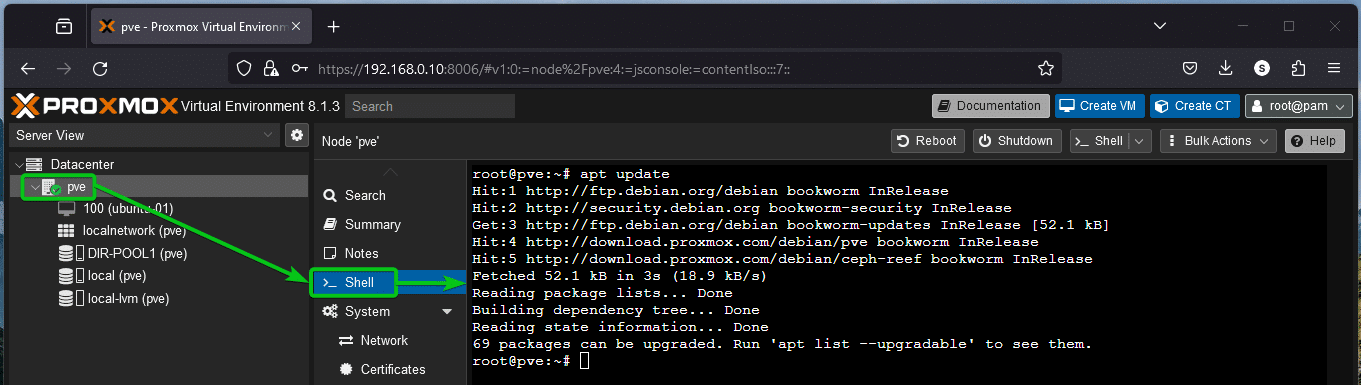1361x385 pixels.
Task: Click the Datacenter tree label
Action: click(81, 164)
